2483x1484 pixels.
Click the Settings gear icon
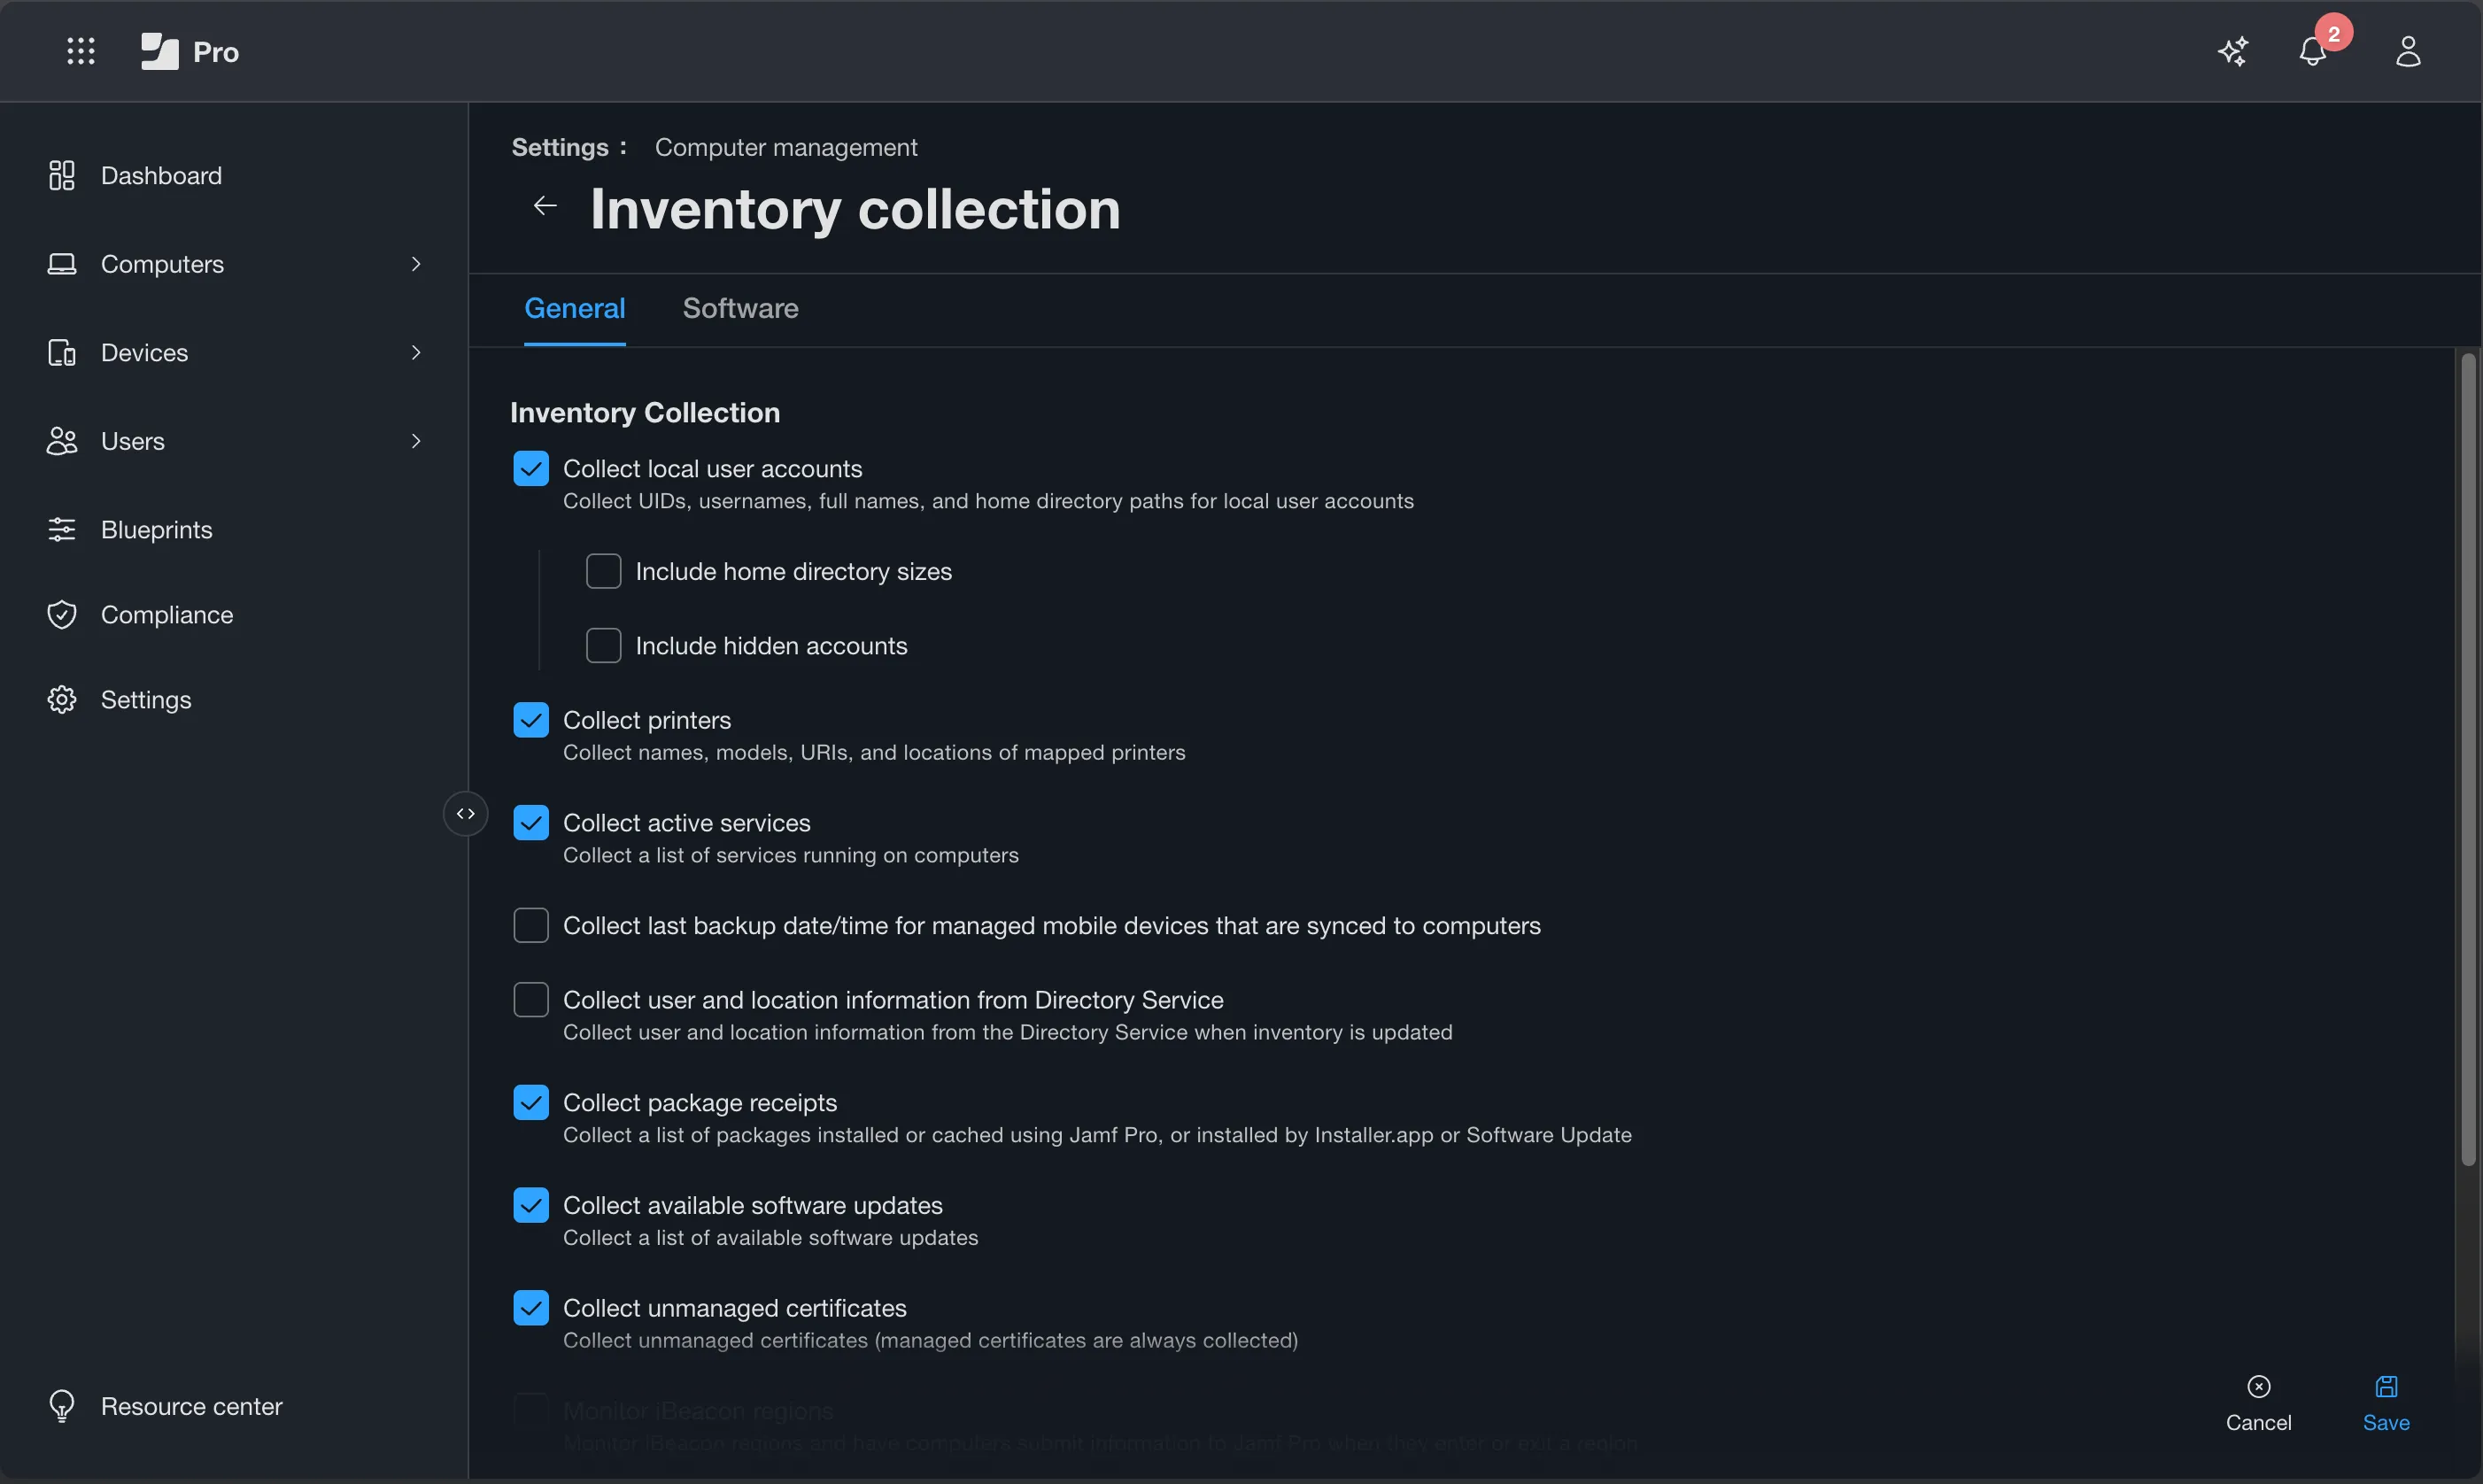pos(62,700)
